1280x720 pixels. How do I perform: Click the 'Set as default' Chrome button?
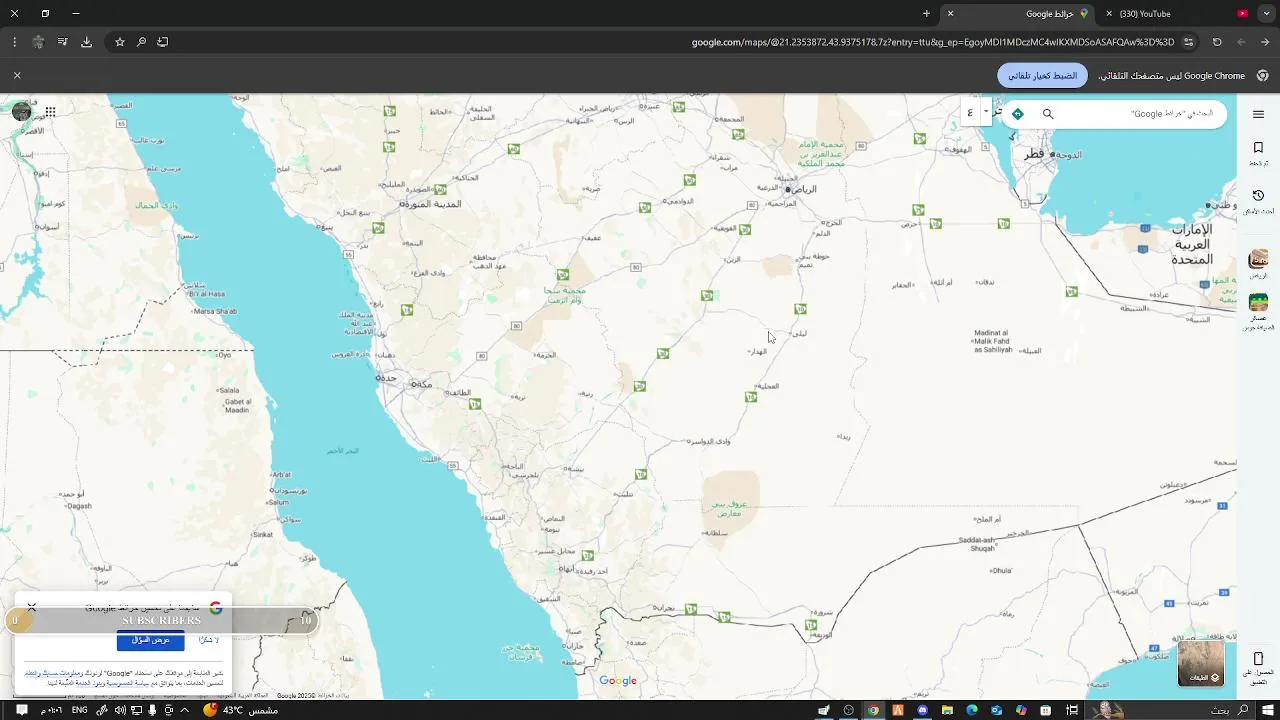[x=1043, y=76]
